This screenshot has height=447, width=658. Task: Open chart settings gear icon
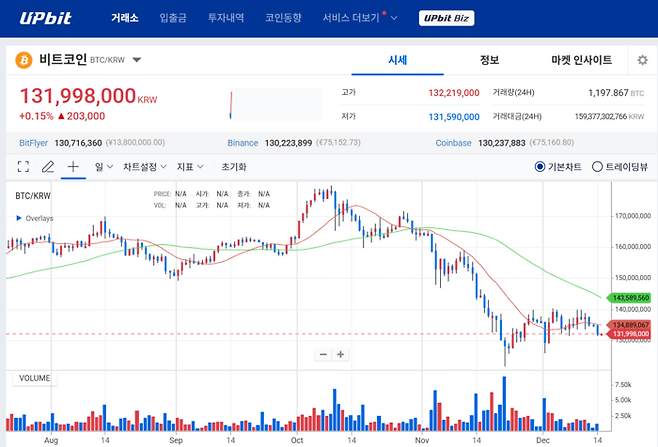[642, 60]
